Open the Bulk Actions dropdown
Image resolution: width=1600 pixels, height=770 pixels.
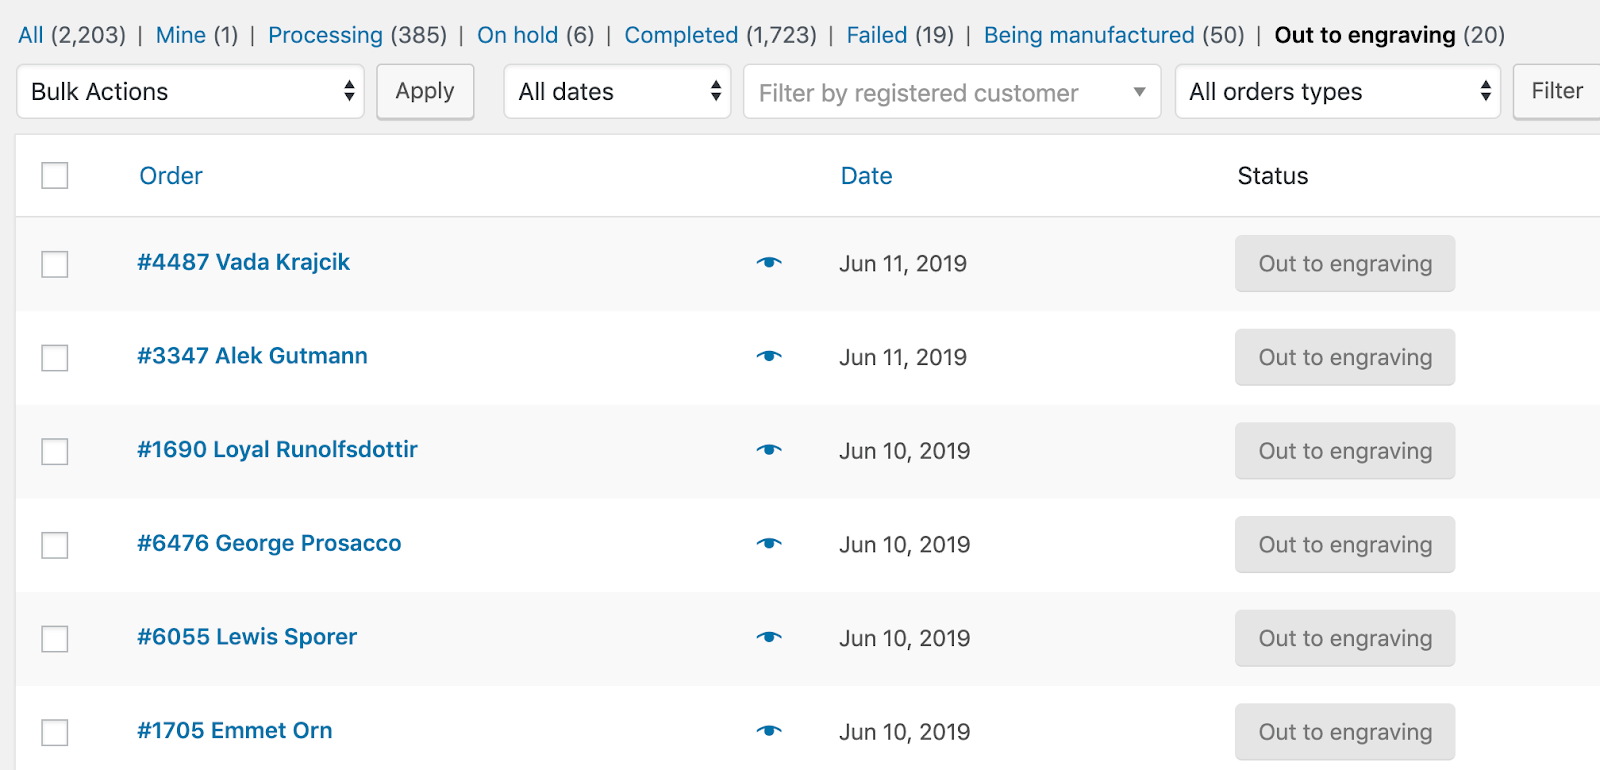click(x=191, y=92)
